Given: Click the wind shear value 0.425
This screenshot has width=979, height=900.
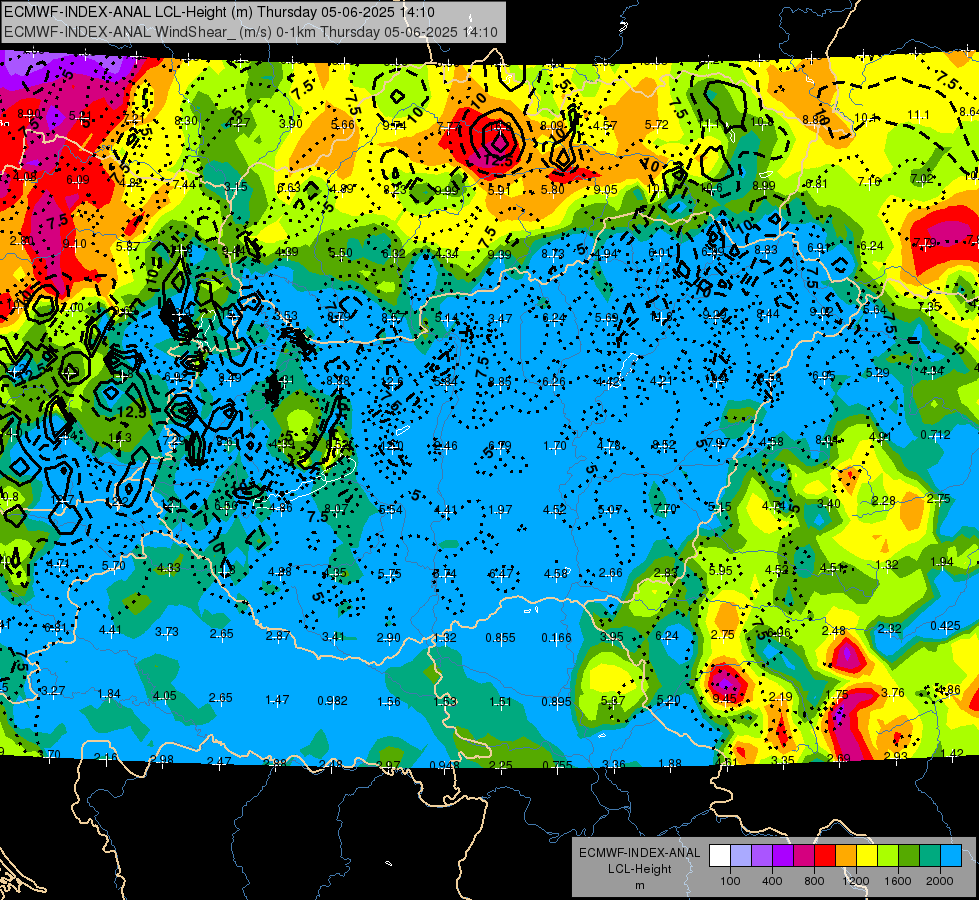Looking at the screenshot, I should point(945,626).
